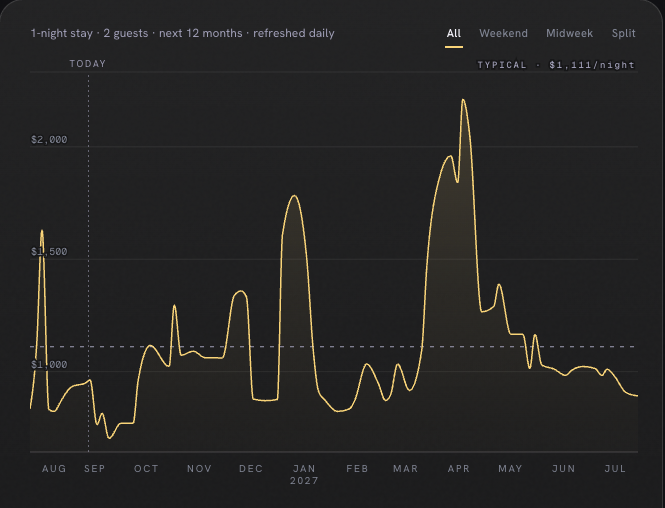Click the SEP month label
Image resolution: width=665 pixels, height=508 pixels.
point(95,469)
